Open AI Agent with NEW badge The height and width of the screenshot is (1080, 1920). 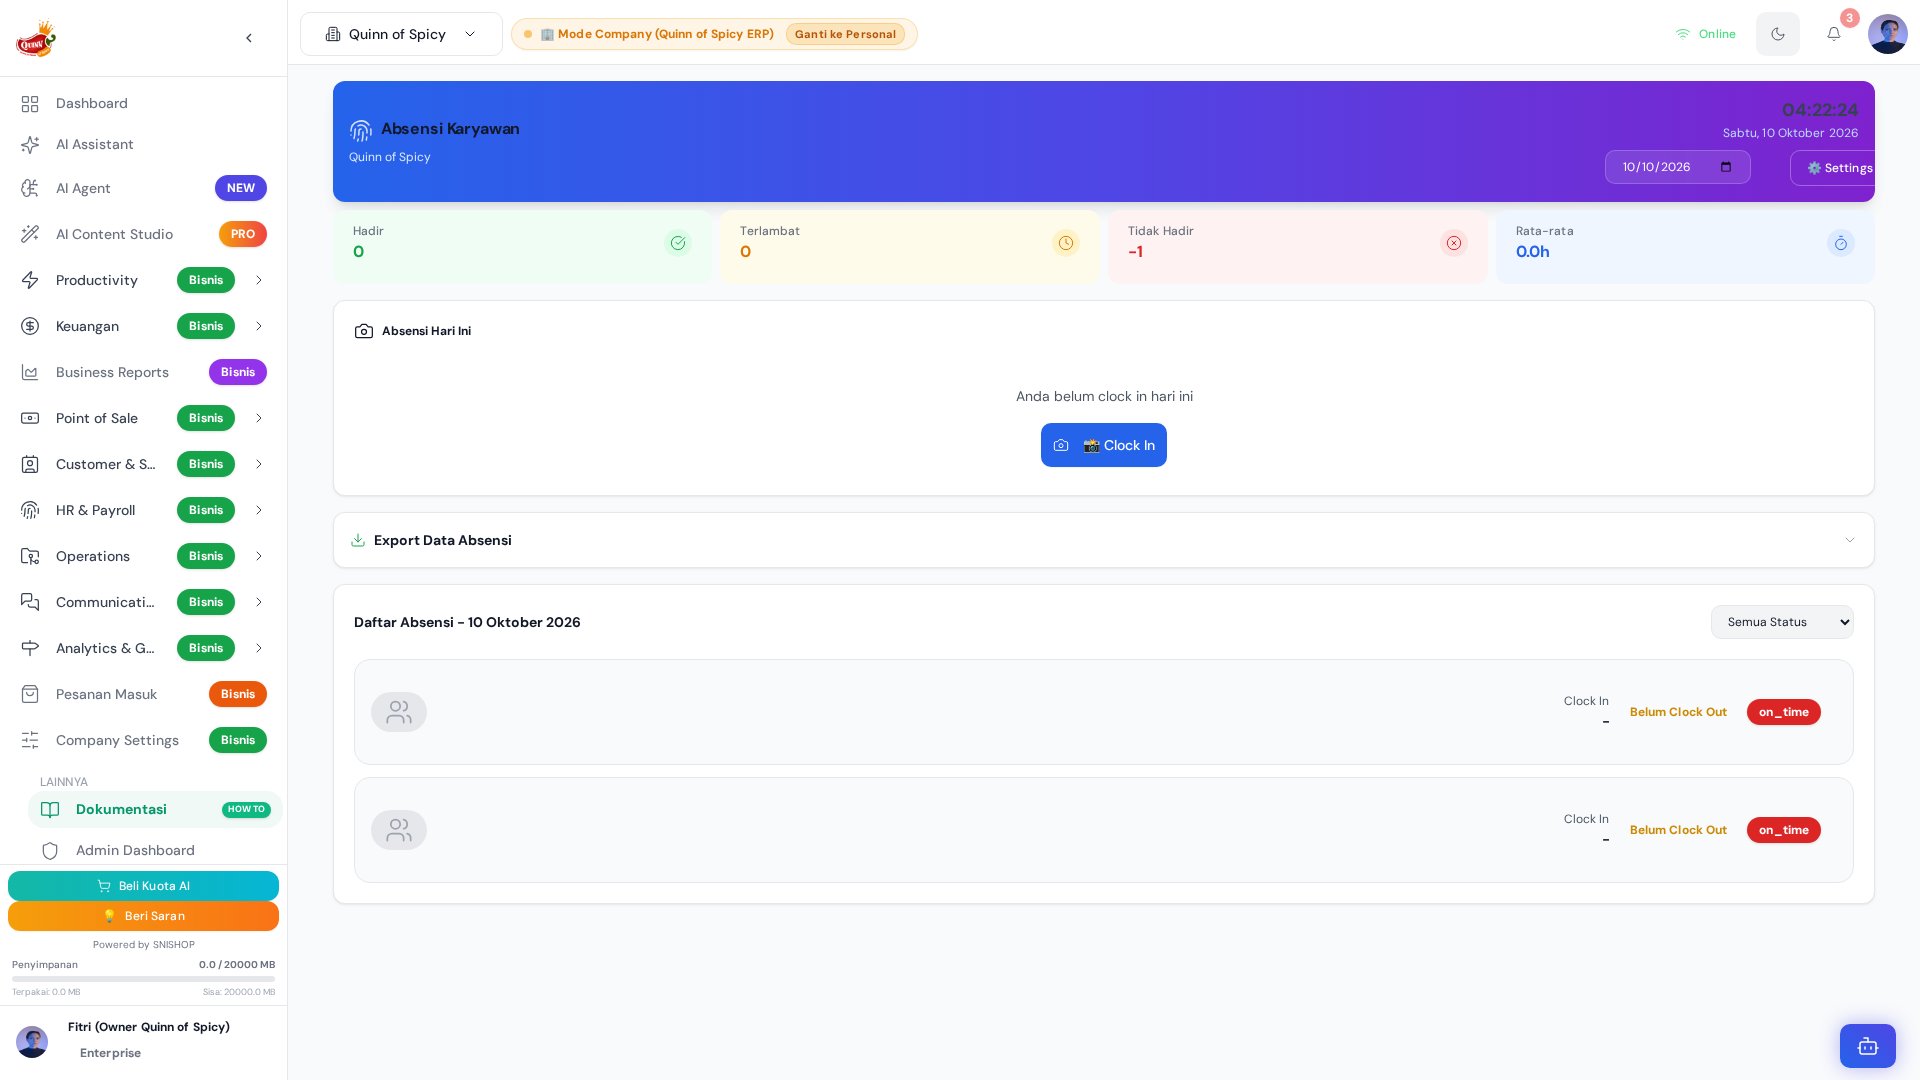click(x=143, y=188)
